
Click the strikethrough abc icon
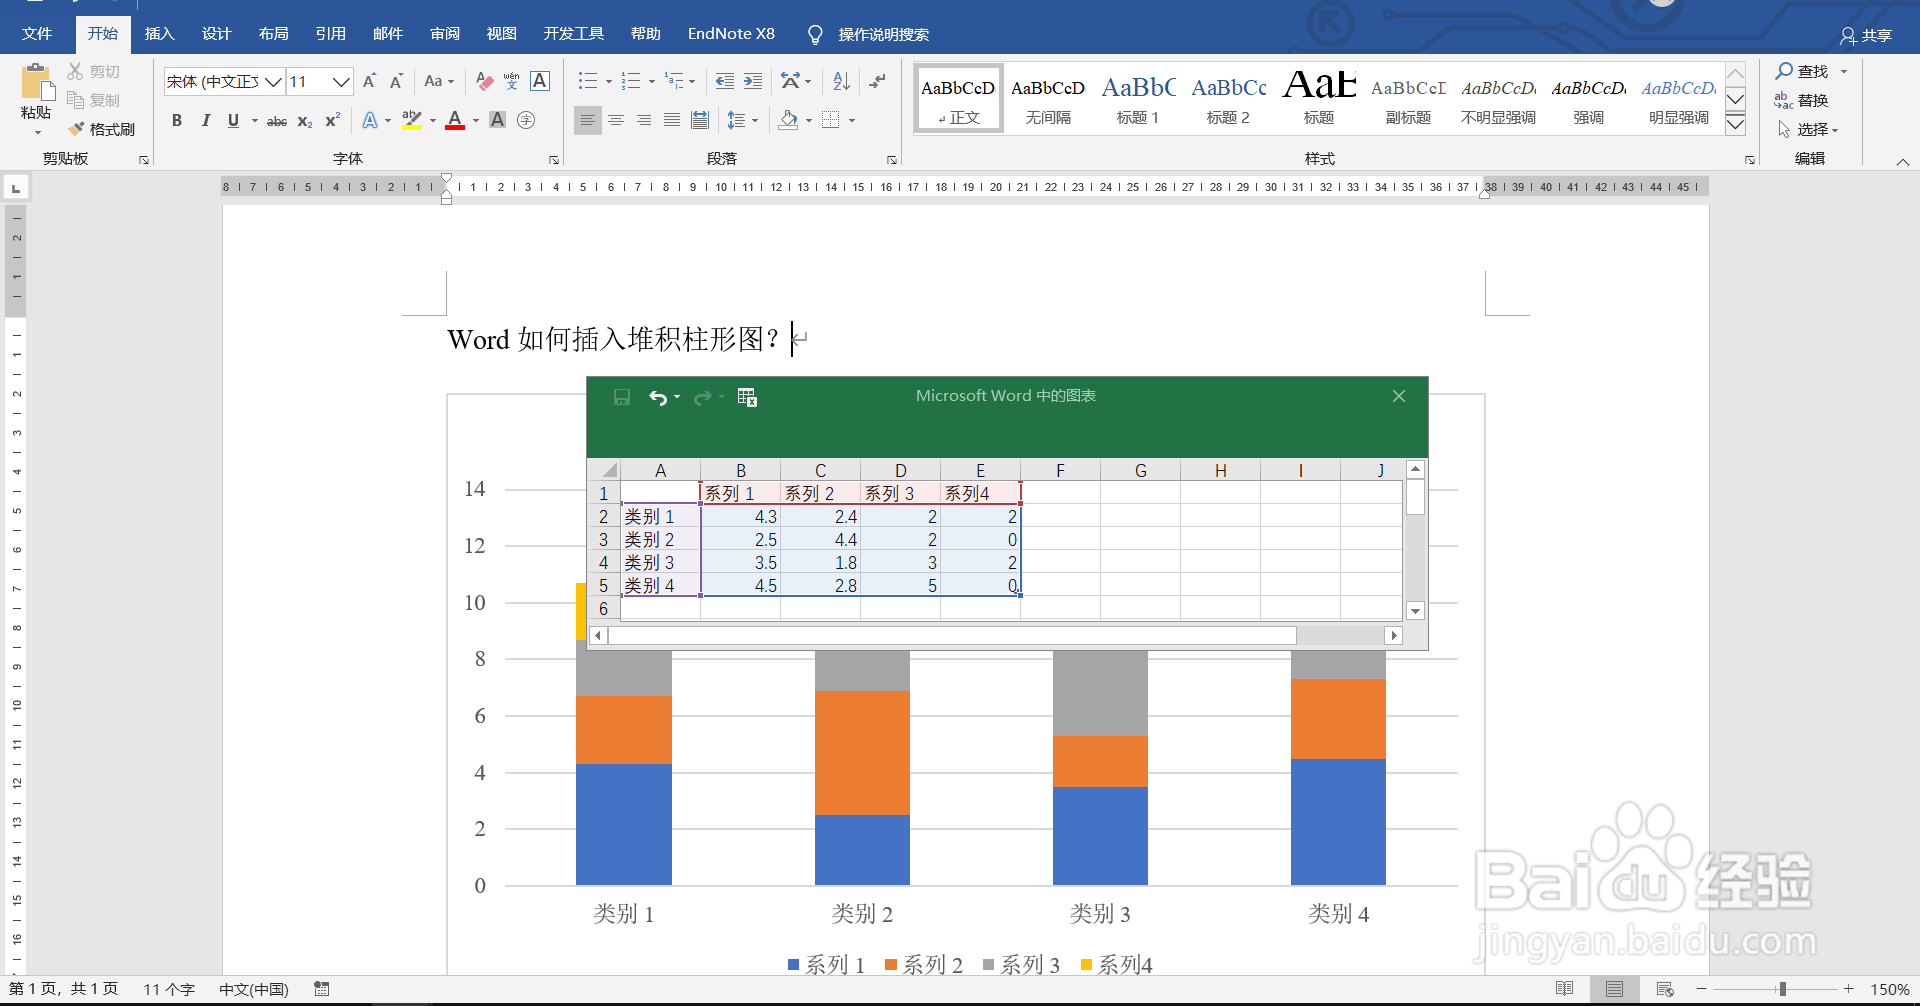(277, 121)
